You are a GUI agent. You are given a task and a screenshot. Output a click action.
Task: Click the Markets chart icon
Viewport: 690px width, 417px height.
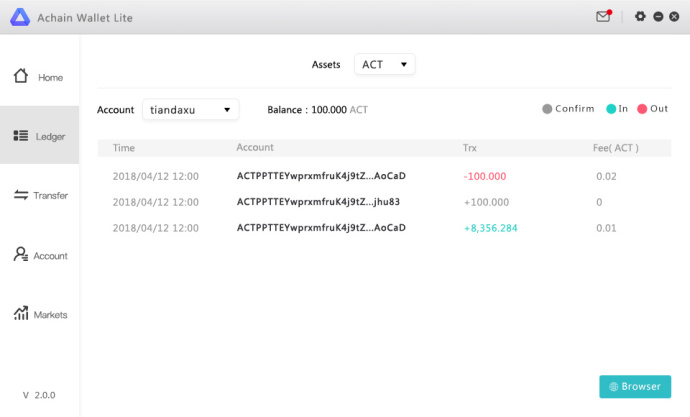(x=21, y=313)
